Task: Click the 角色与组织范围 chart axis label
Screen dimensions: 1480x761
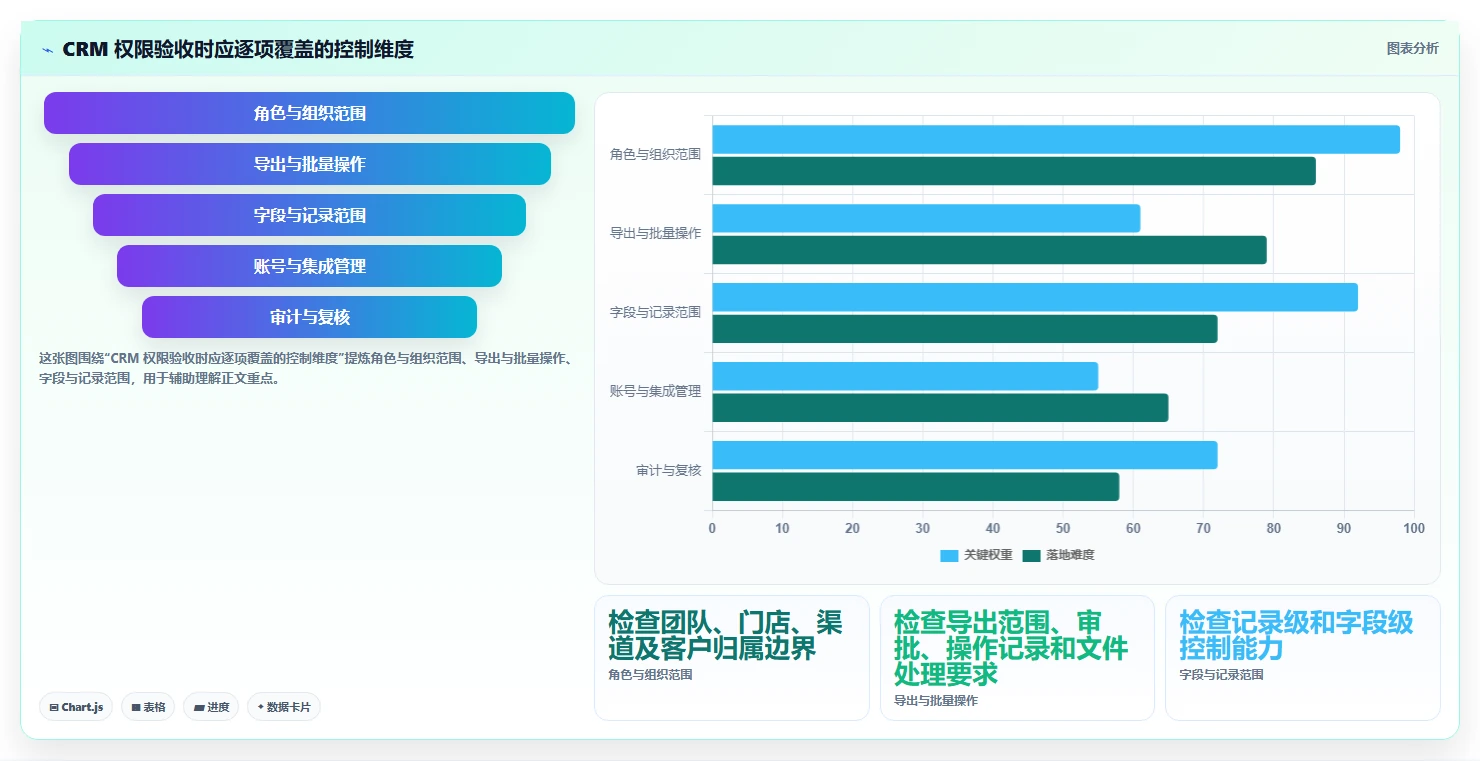Action: pyautogui.click(x=655, y=155)
